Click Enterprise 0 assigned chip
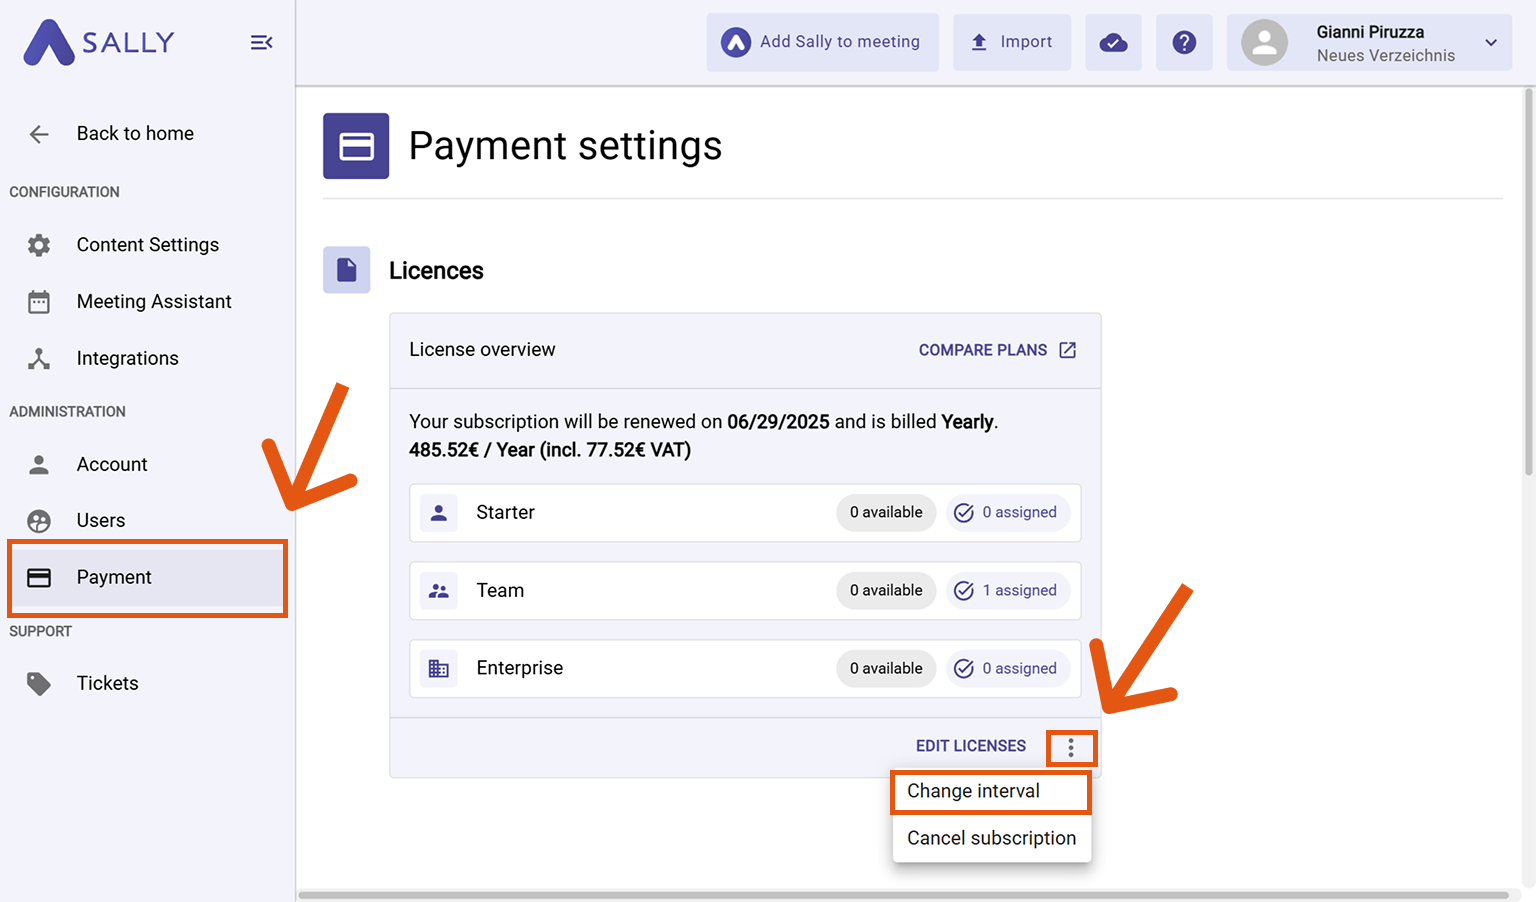Viewport: 1536px width, 902px height. [1008, 668]
